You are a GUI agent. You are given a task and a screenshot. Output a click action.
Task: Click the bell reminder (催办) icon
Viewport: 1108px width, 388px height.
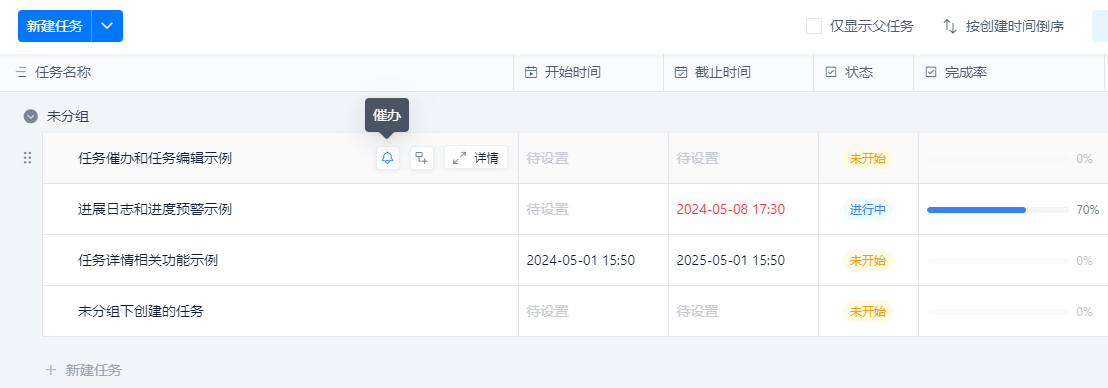(387, 158)
